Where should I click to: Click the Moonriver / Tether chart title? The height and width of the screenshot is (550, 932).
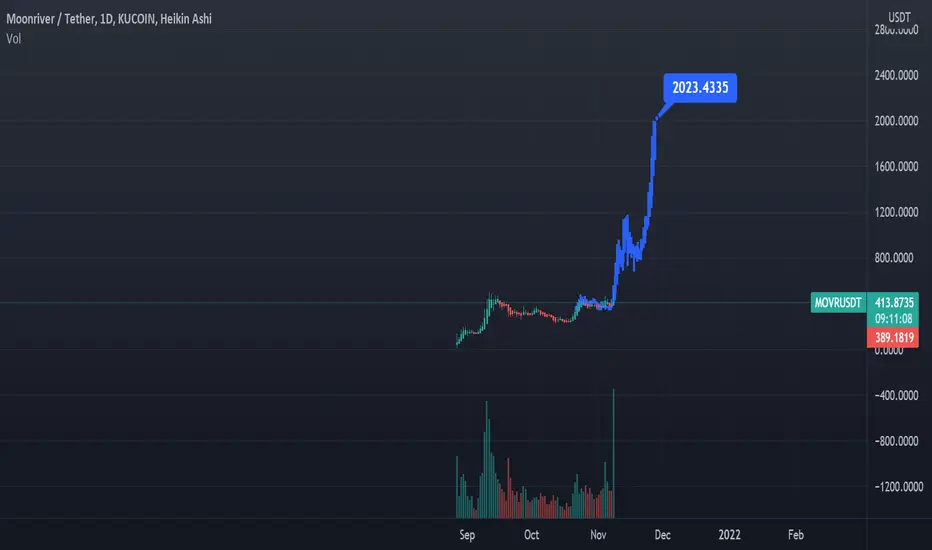tap(109, 19)
